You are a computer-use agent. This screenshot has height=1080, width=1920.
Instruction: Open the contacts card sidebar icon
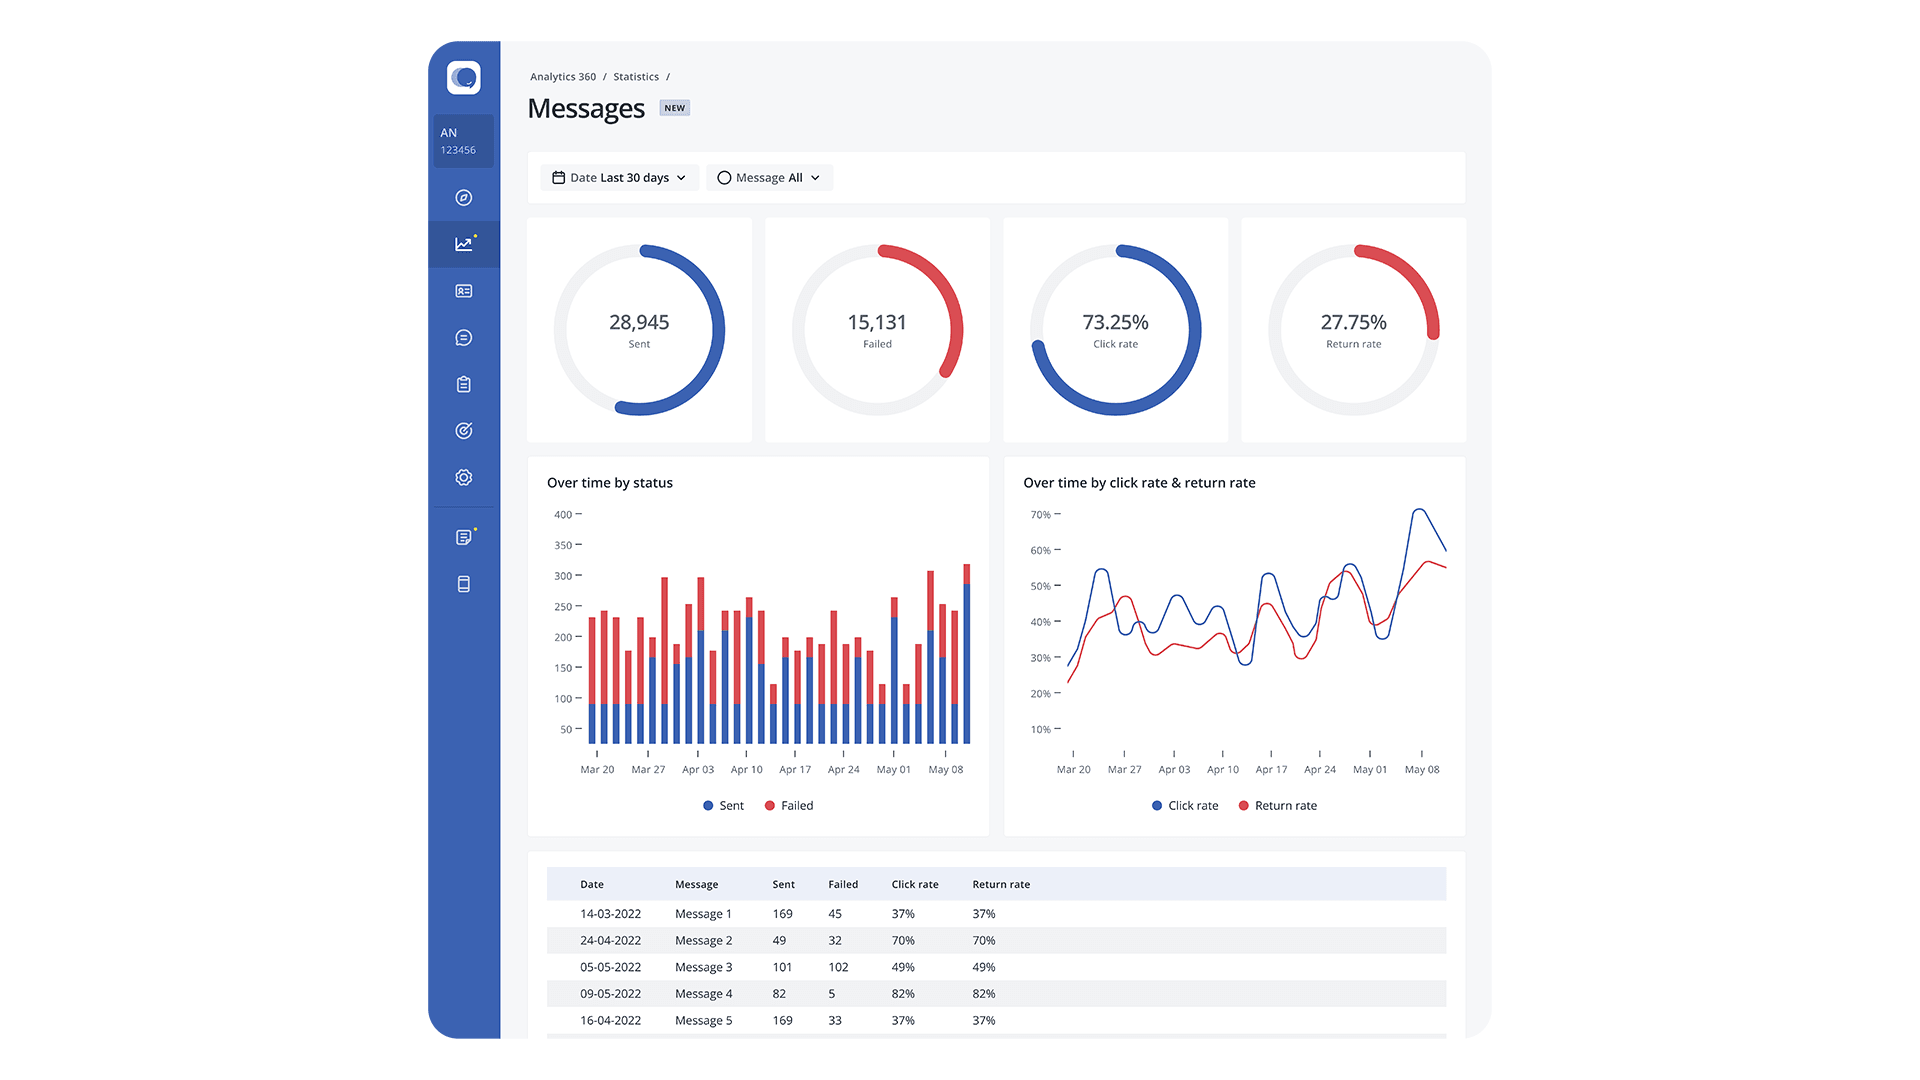(x=464, y=291)
